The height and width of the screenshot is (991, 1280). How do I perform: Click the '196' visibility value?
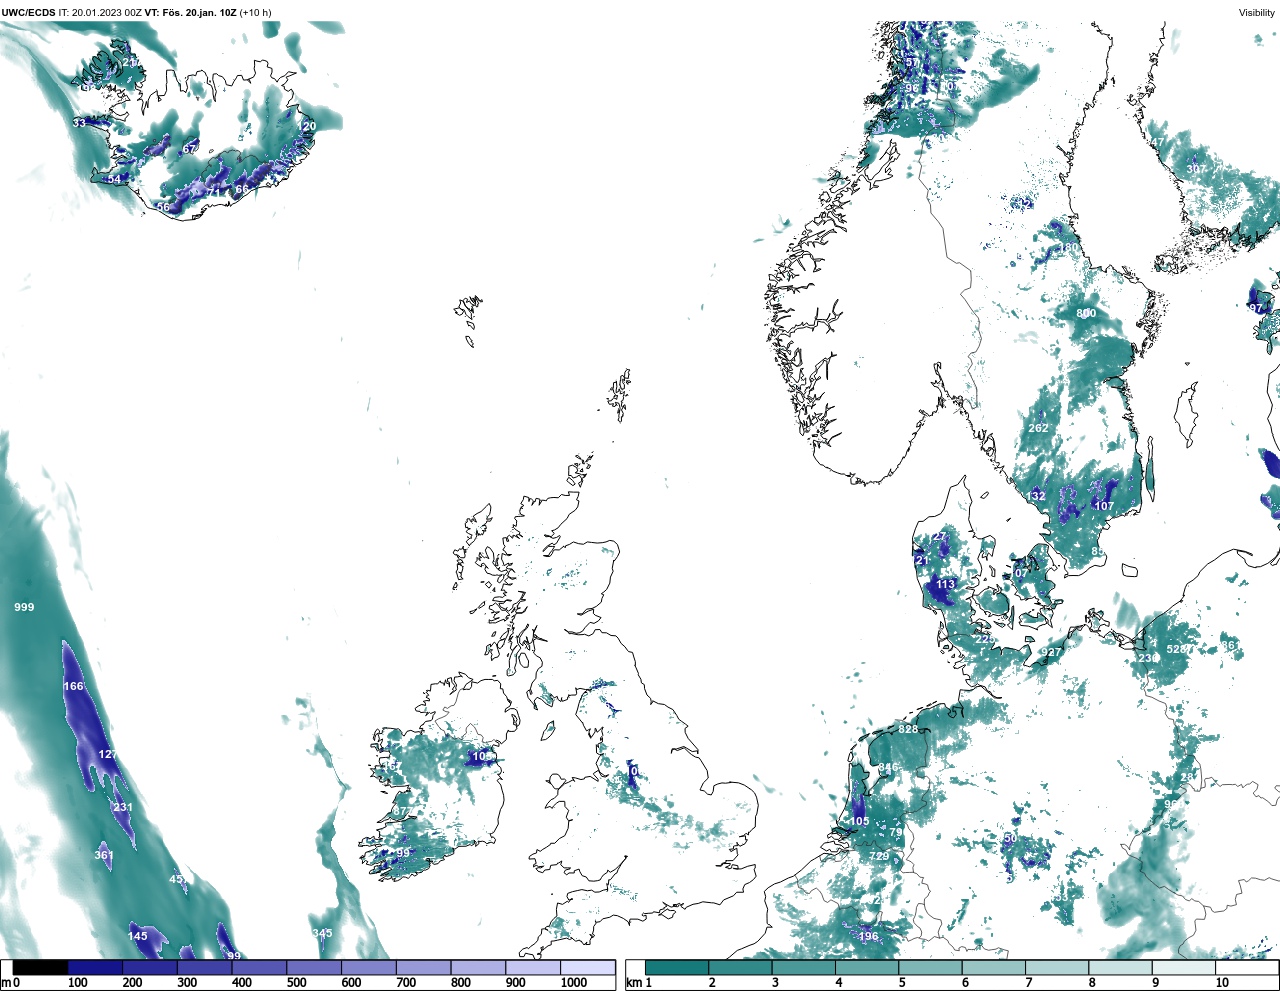click(x=868, y=936)
